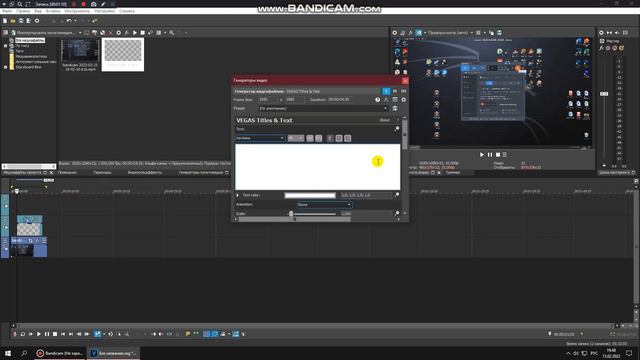The height and width of the screenshot is (360, 640).
Task: Expand the Text color disclosure triangle
Action: pos(238,196)
